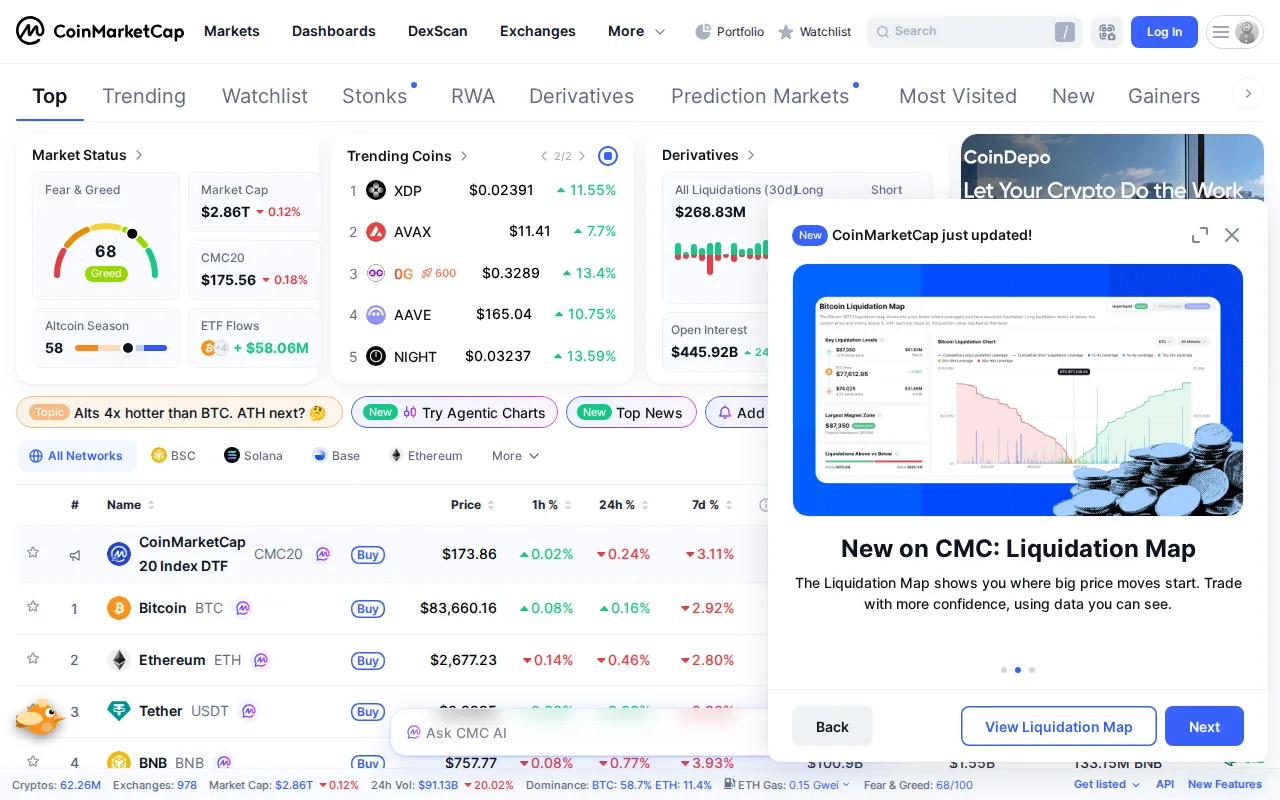Pause the Trending Coins auto-rotation
The image size is (1280, 800).
point(608,156)
